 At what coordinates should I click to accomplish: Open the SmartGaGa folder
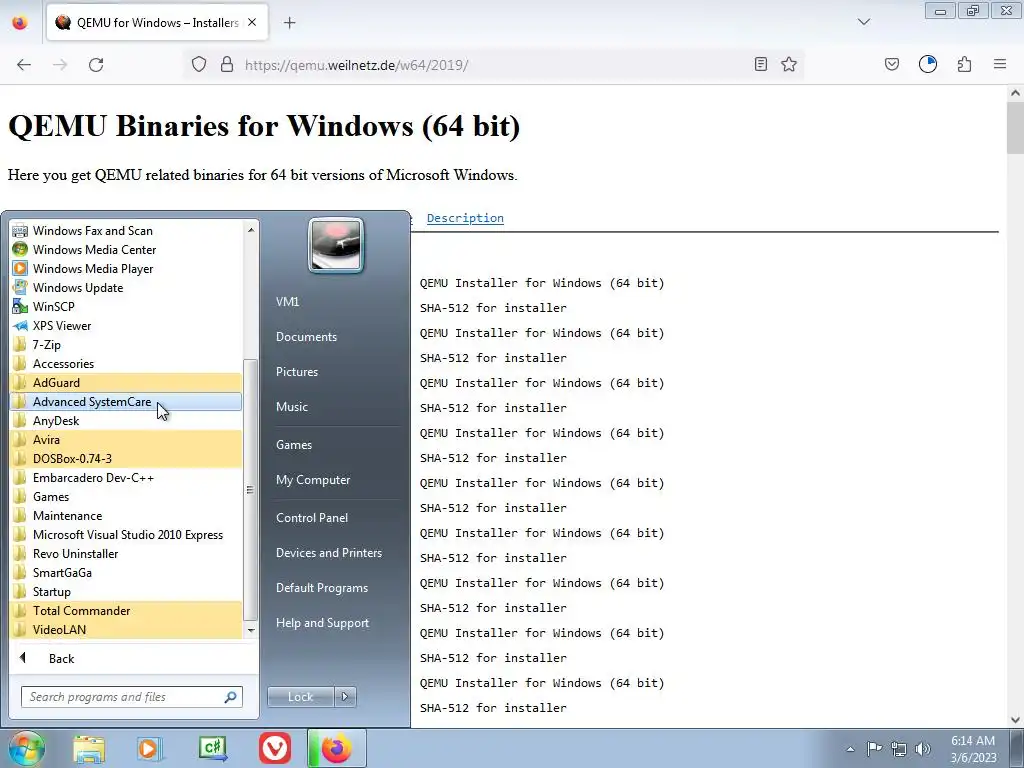[126, 572]
